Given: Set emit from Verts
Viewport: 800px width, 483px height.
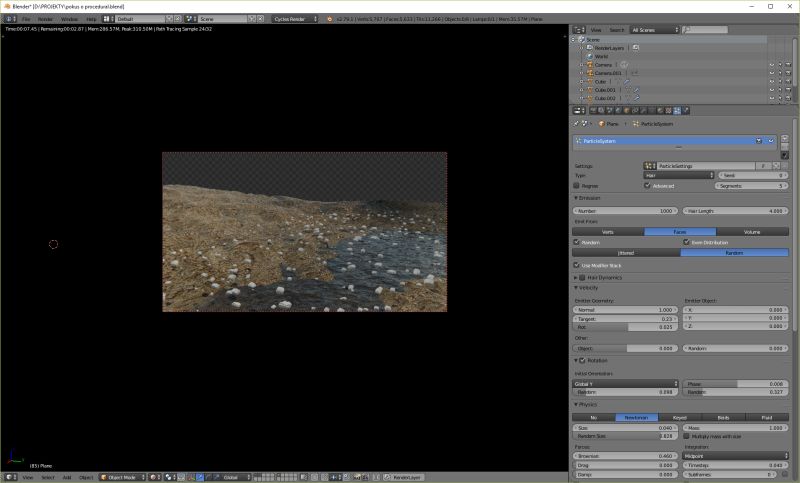Looking at the screenshot, I should 608,232.
